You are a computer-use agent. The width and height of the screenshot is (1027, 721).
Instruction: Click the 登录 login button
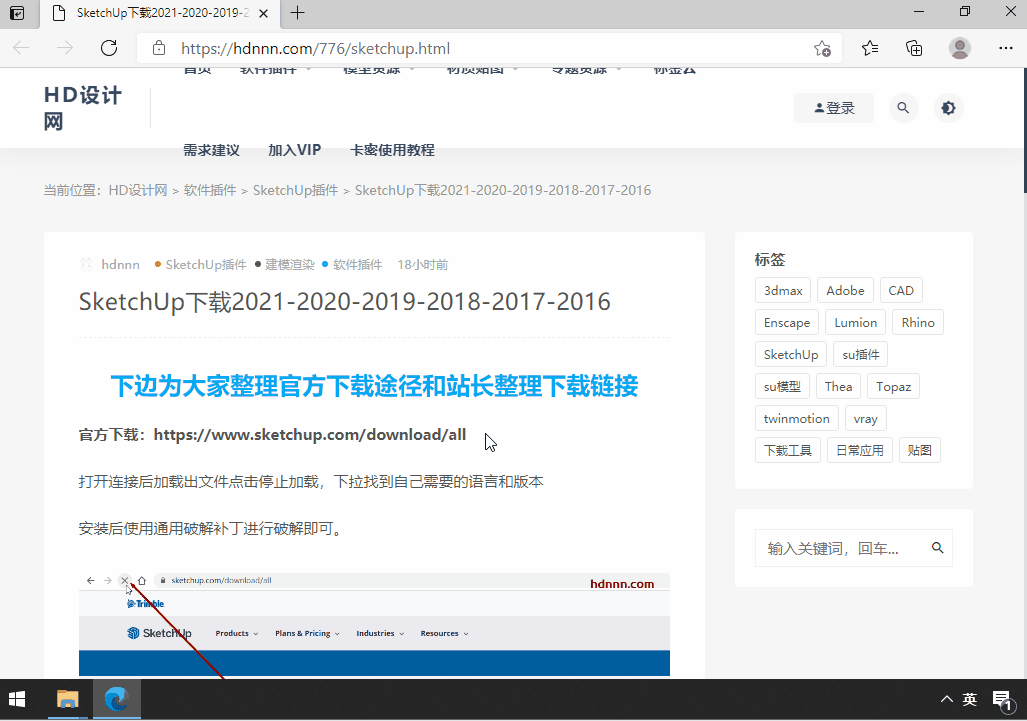coord(834,108)
